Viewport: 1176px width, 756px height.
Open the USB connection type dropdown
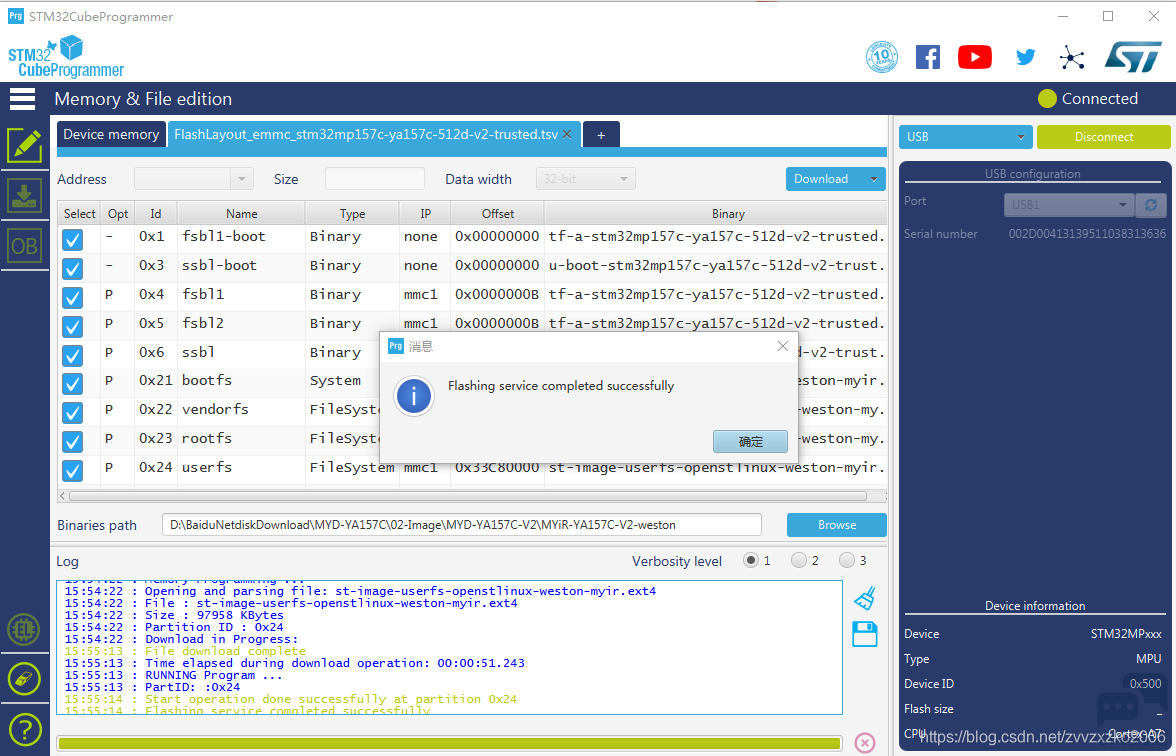(965, 136)
